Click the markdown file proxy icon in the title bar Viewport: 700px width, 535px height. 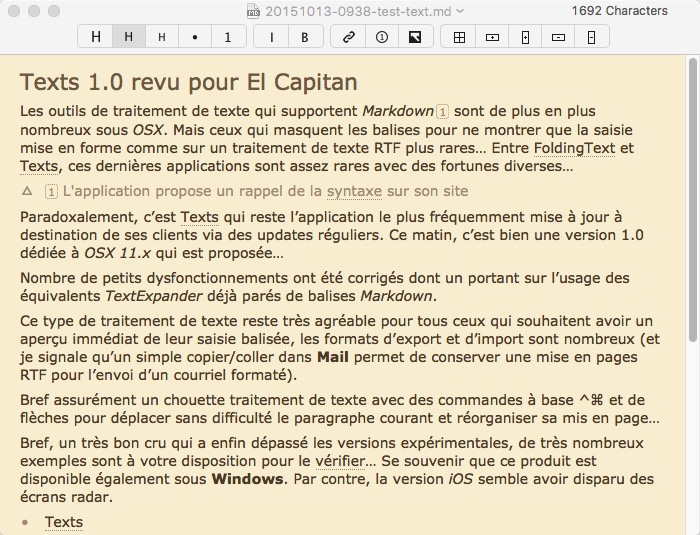[x=254, y=11]
